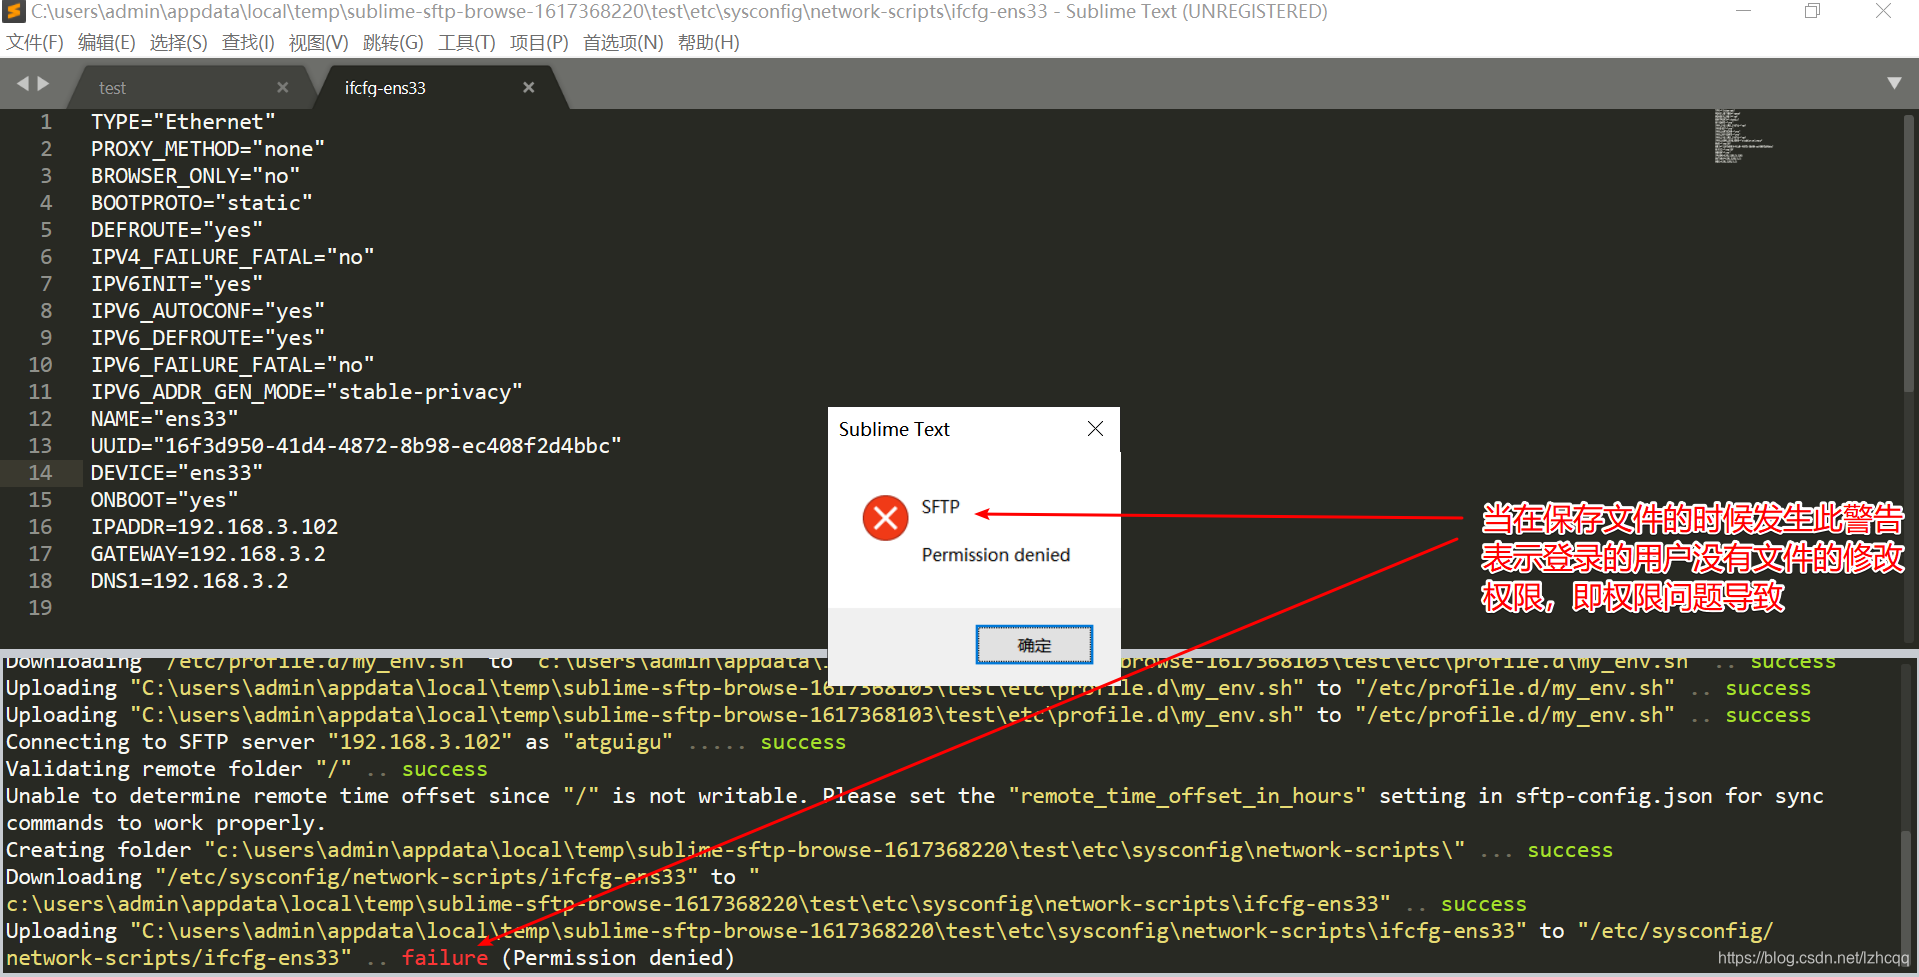Close the ifcfg-ens33 tab
The width and height of the screenshot is (1919, 977).
coord(529,87)
